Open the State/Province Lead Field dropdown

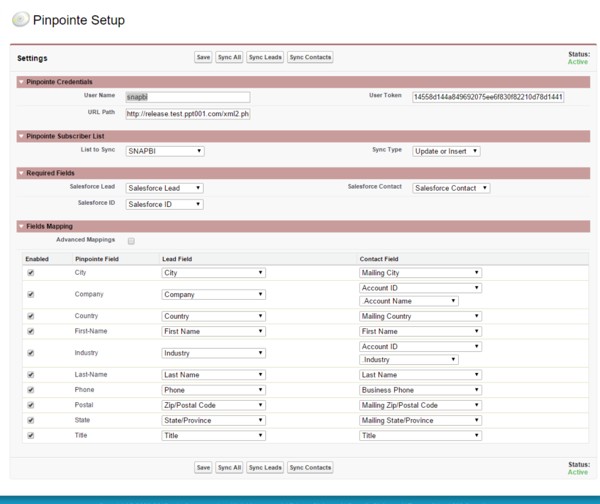pyautogui.click(x=214, y=420)
